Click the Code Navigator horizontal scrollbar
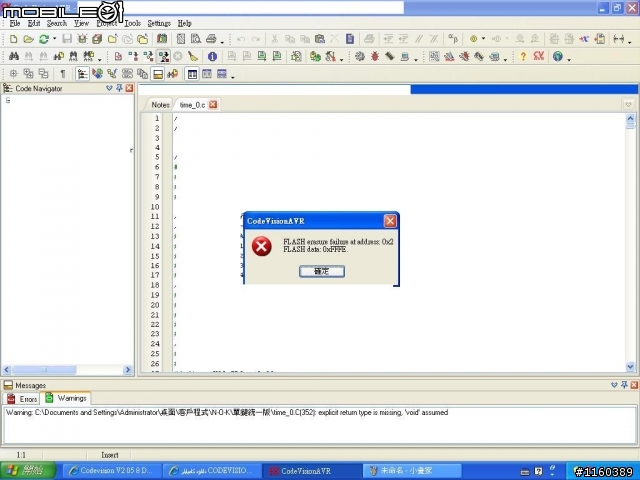The image size is (640, 480). tap(67, 370)
